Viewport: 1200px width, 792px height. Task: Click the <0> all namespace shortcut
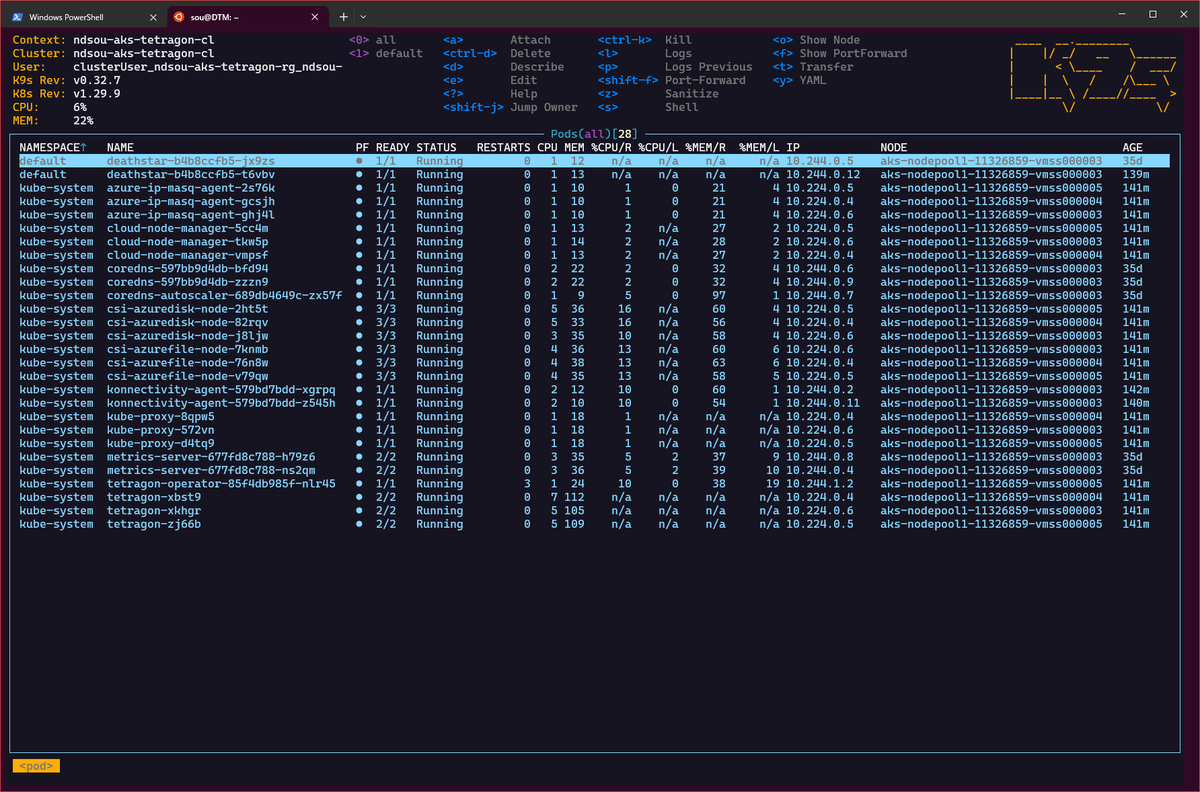click(x=372, y=40)
